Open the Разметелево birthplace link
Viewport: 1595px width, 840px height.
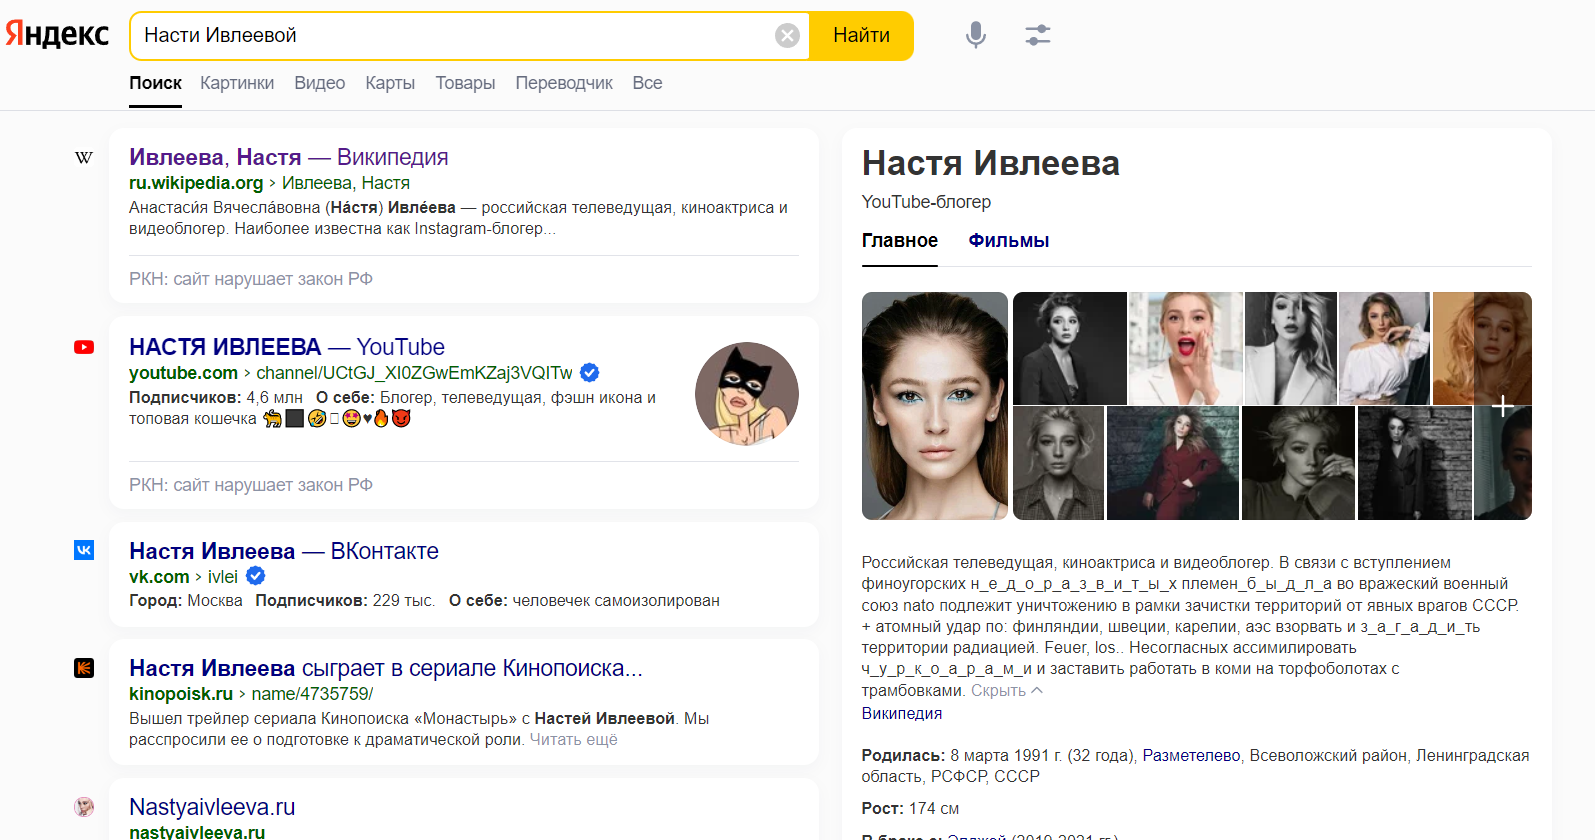1191,756
